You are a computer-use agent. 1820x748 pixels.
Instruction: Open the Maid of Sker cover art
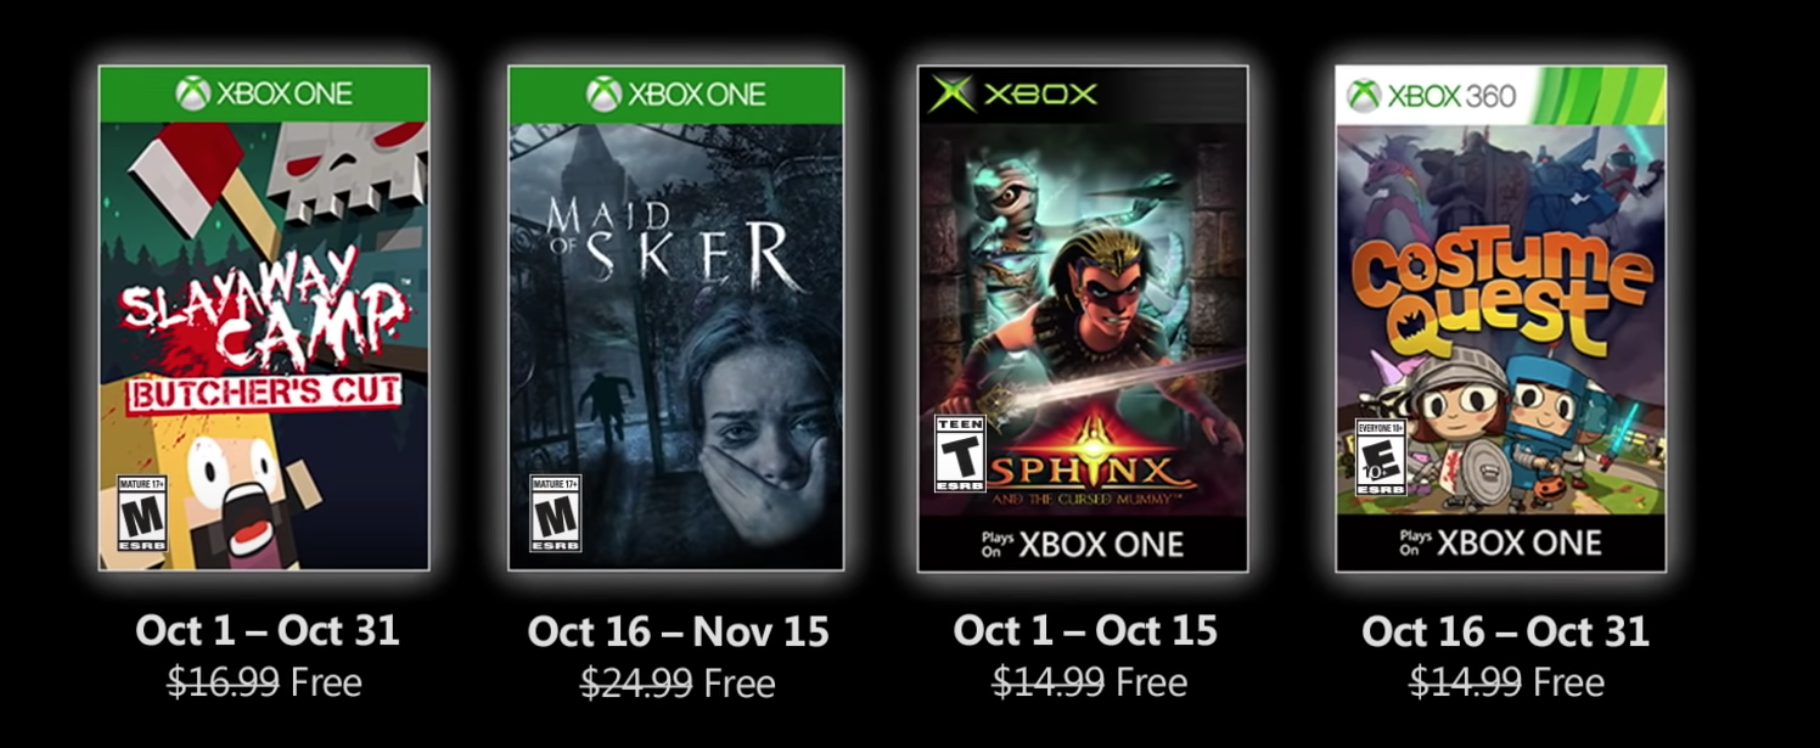coord(676,318)
